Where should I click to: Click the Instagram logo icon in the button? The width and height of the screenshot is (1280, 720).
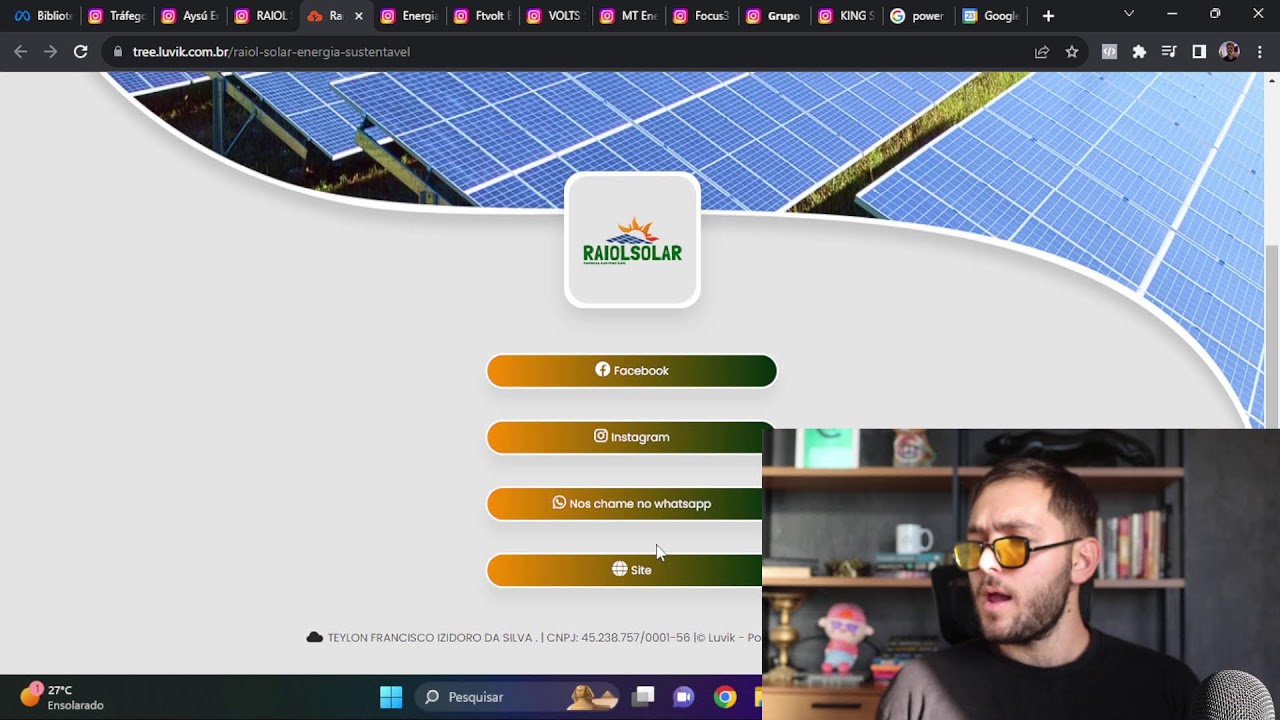click(x=601, y=436)
